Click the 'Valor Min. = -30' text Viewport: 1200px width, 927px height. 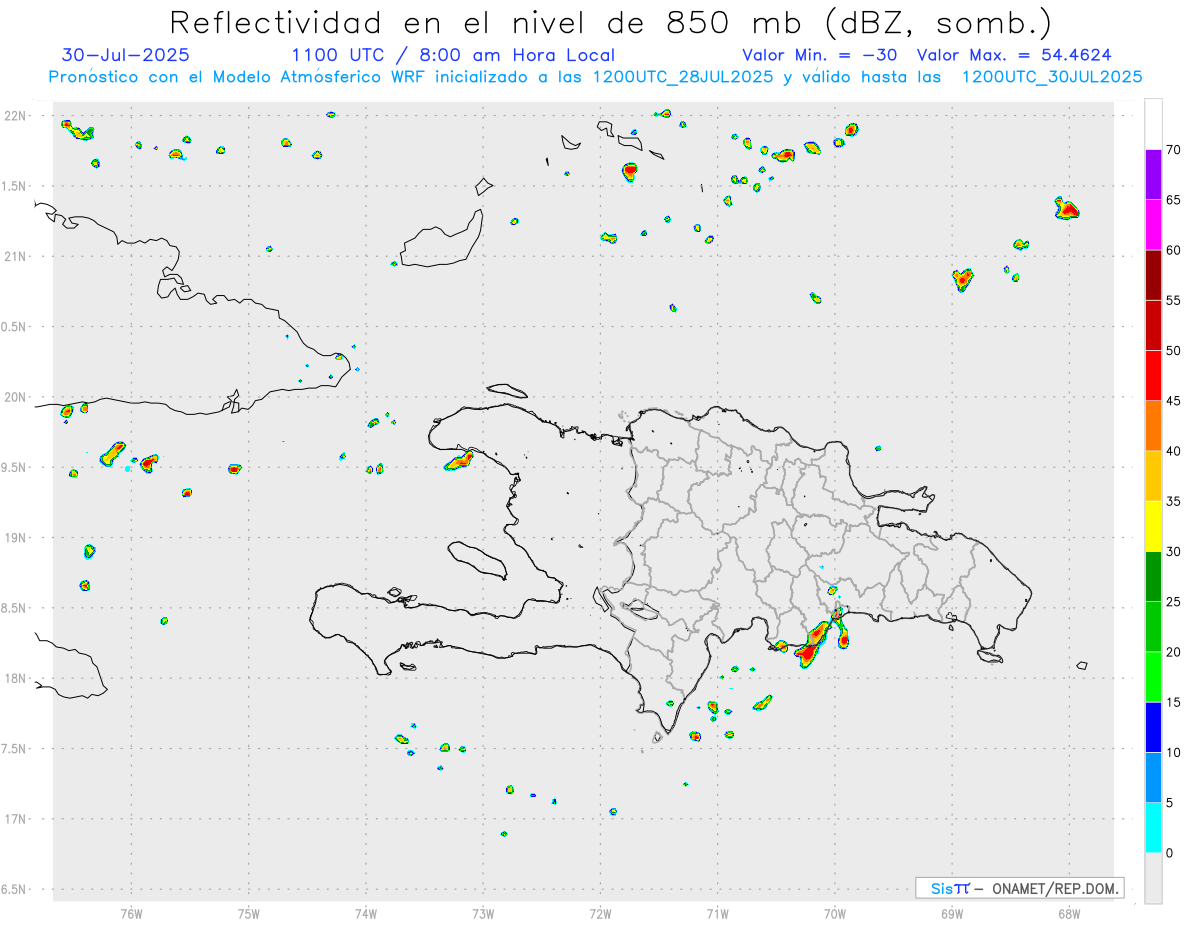coord(820,55)
